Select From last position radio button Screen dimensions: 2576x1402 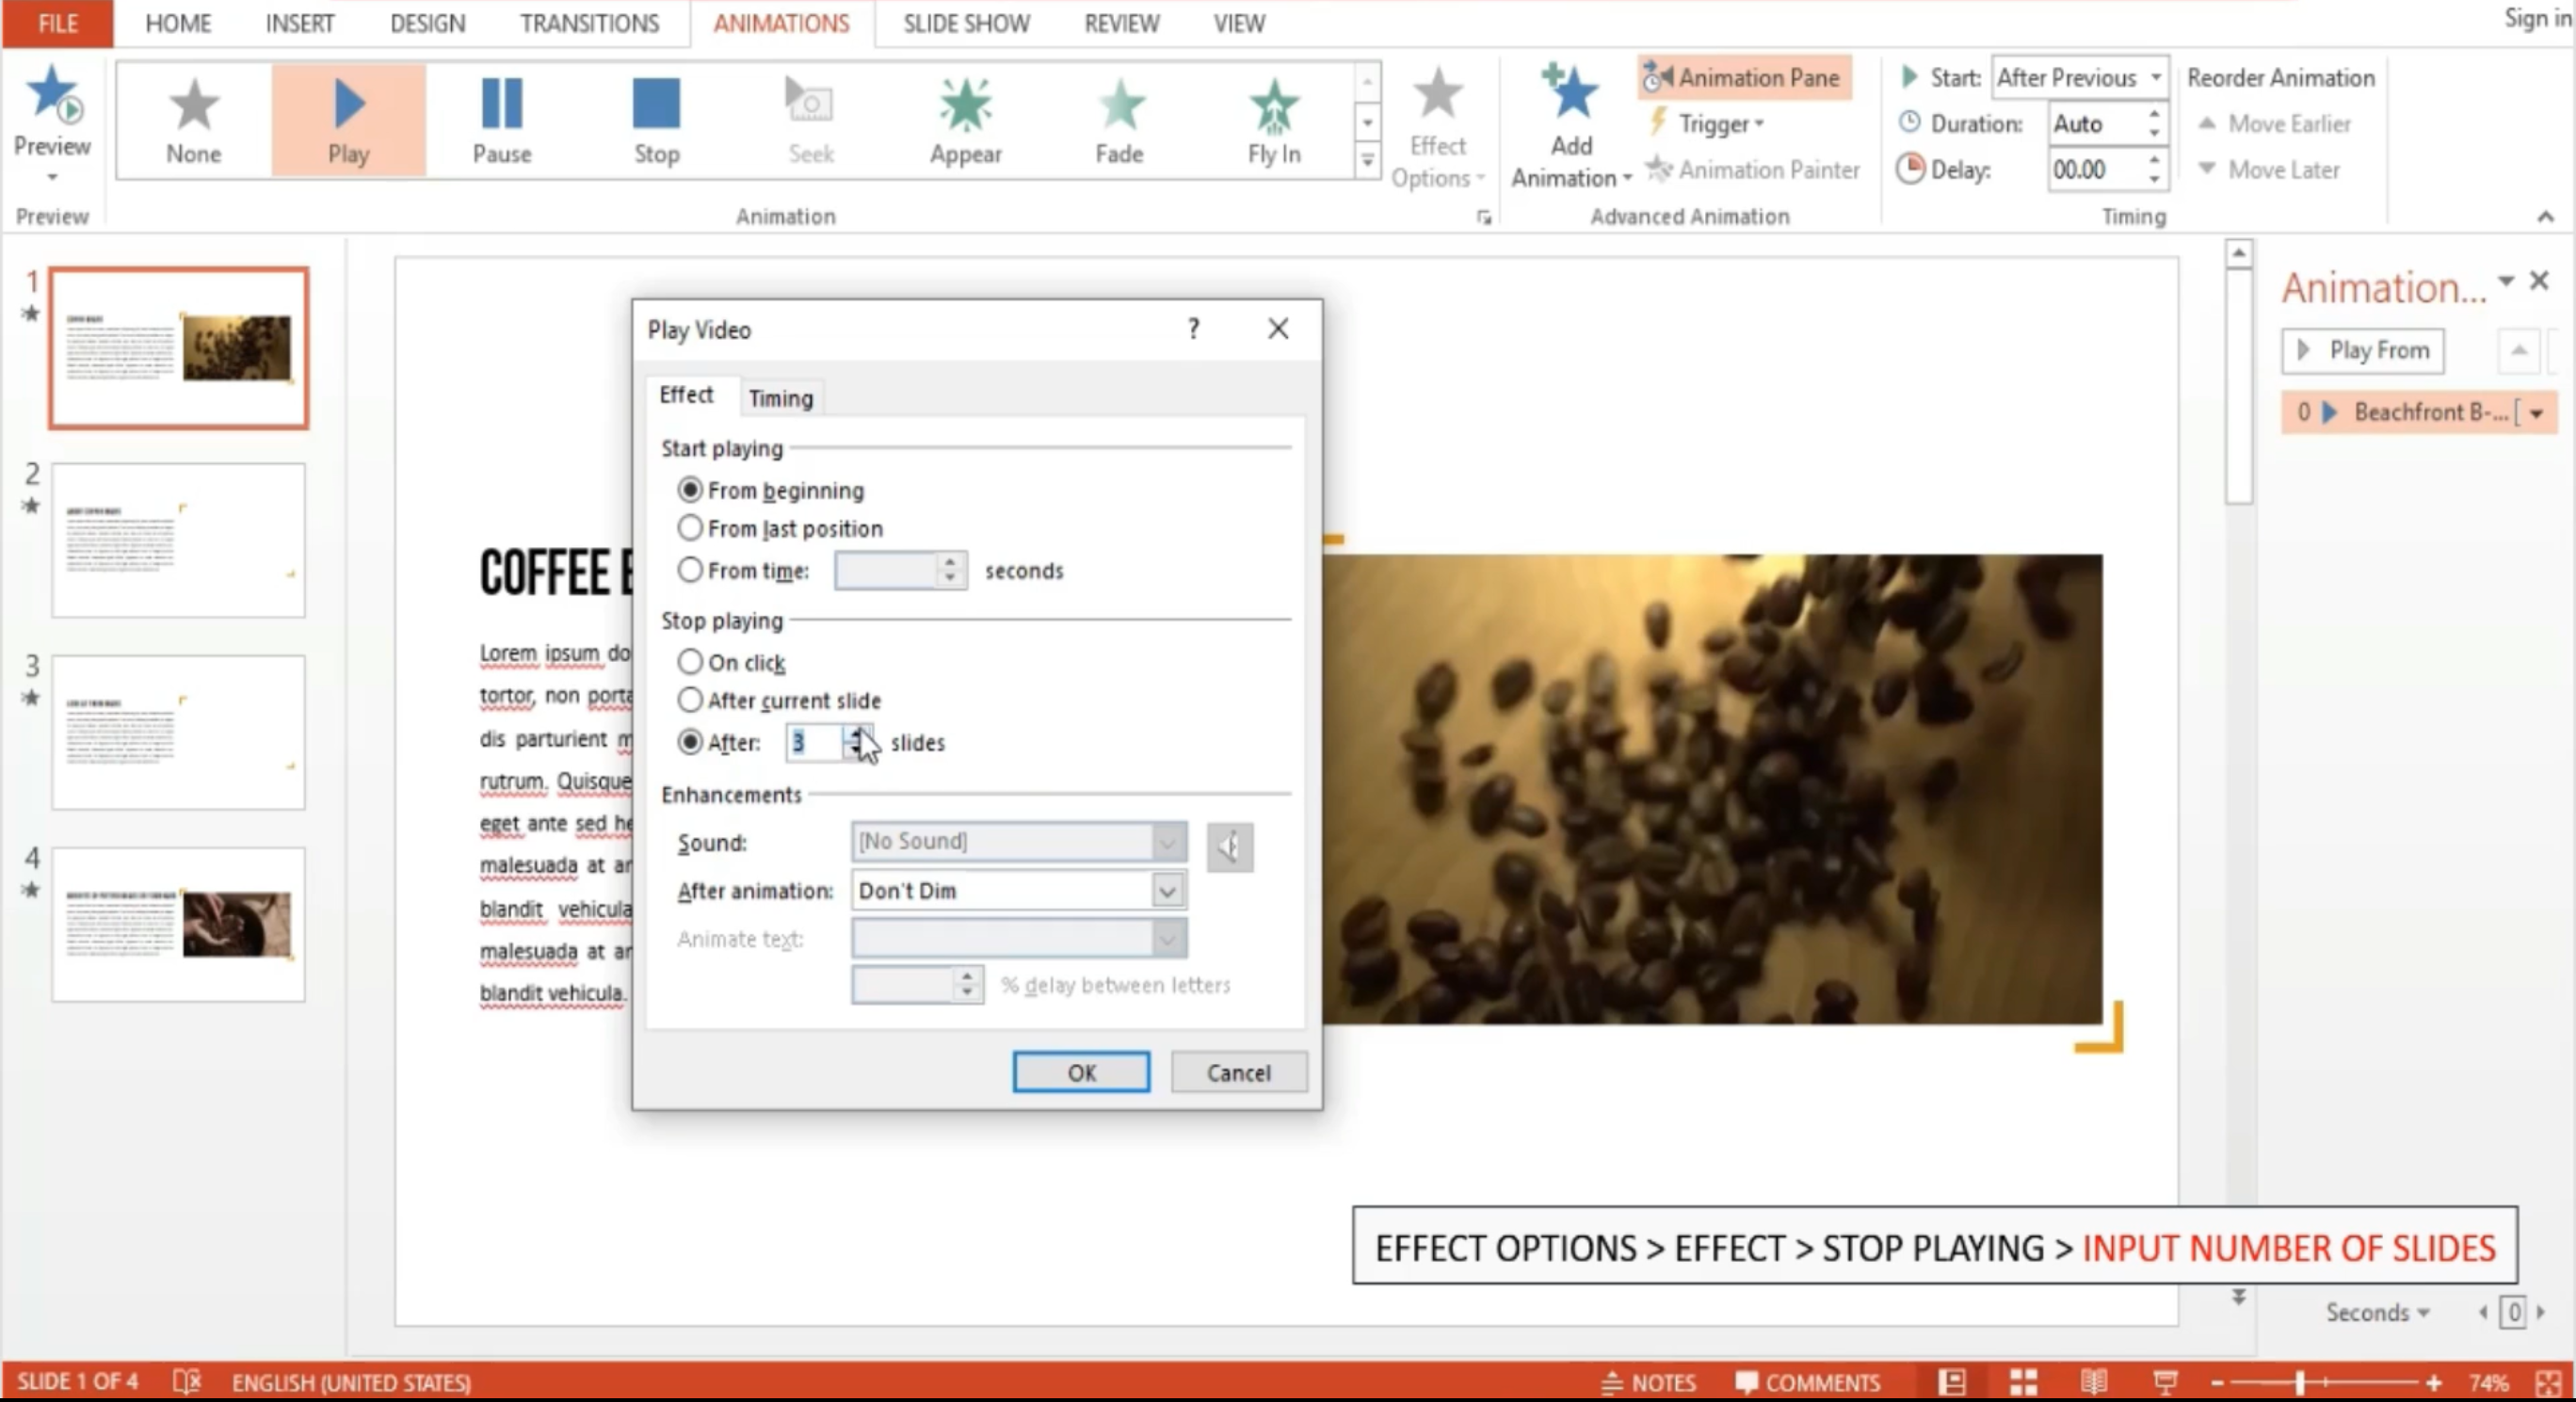[x=690, y=528]
